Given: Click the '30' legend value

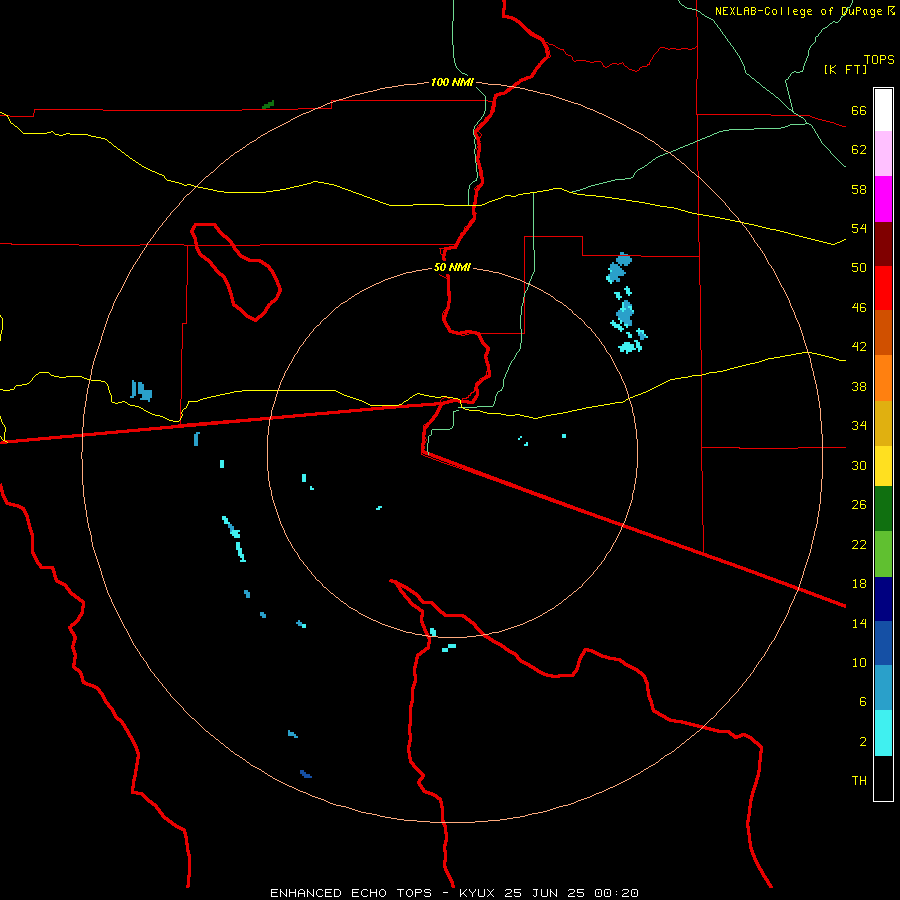Looking at the screenshot, I should click(x=859, y=465).
